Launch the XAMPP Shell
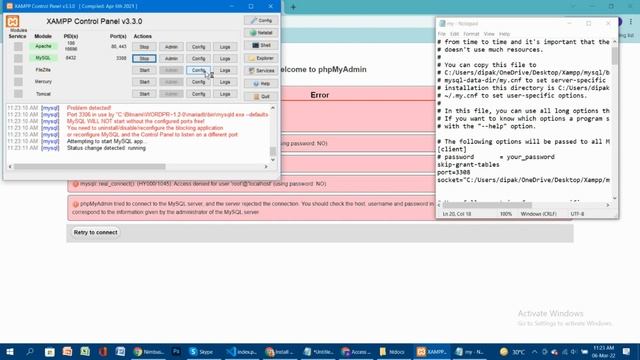 [x=261, y=45]
